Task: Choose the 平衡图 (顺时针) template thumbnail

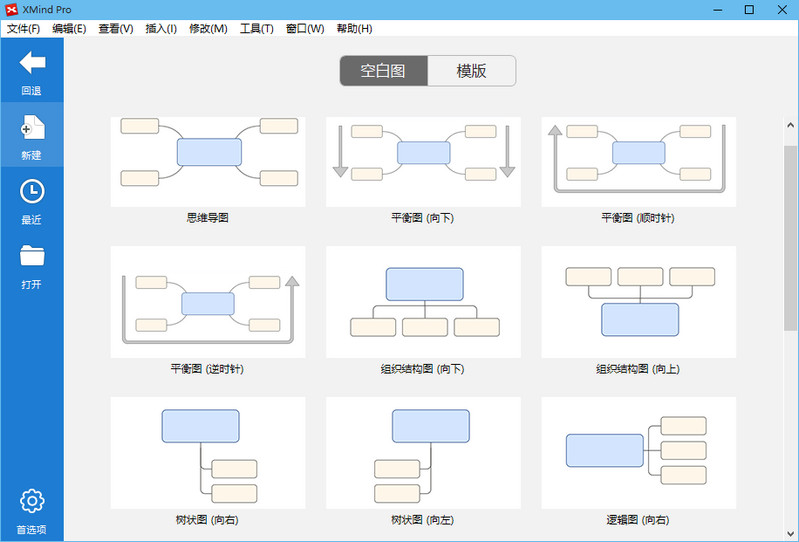Action: [638, 161]
